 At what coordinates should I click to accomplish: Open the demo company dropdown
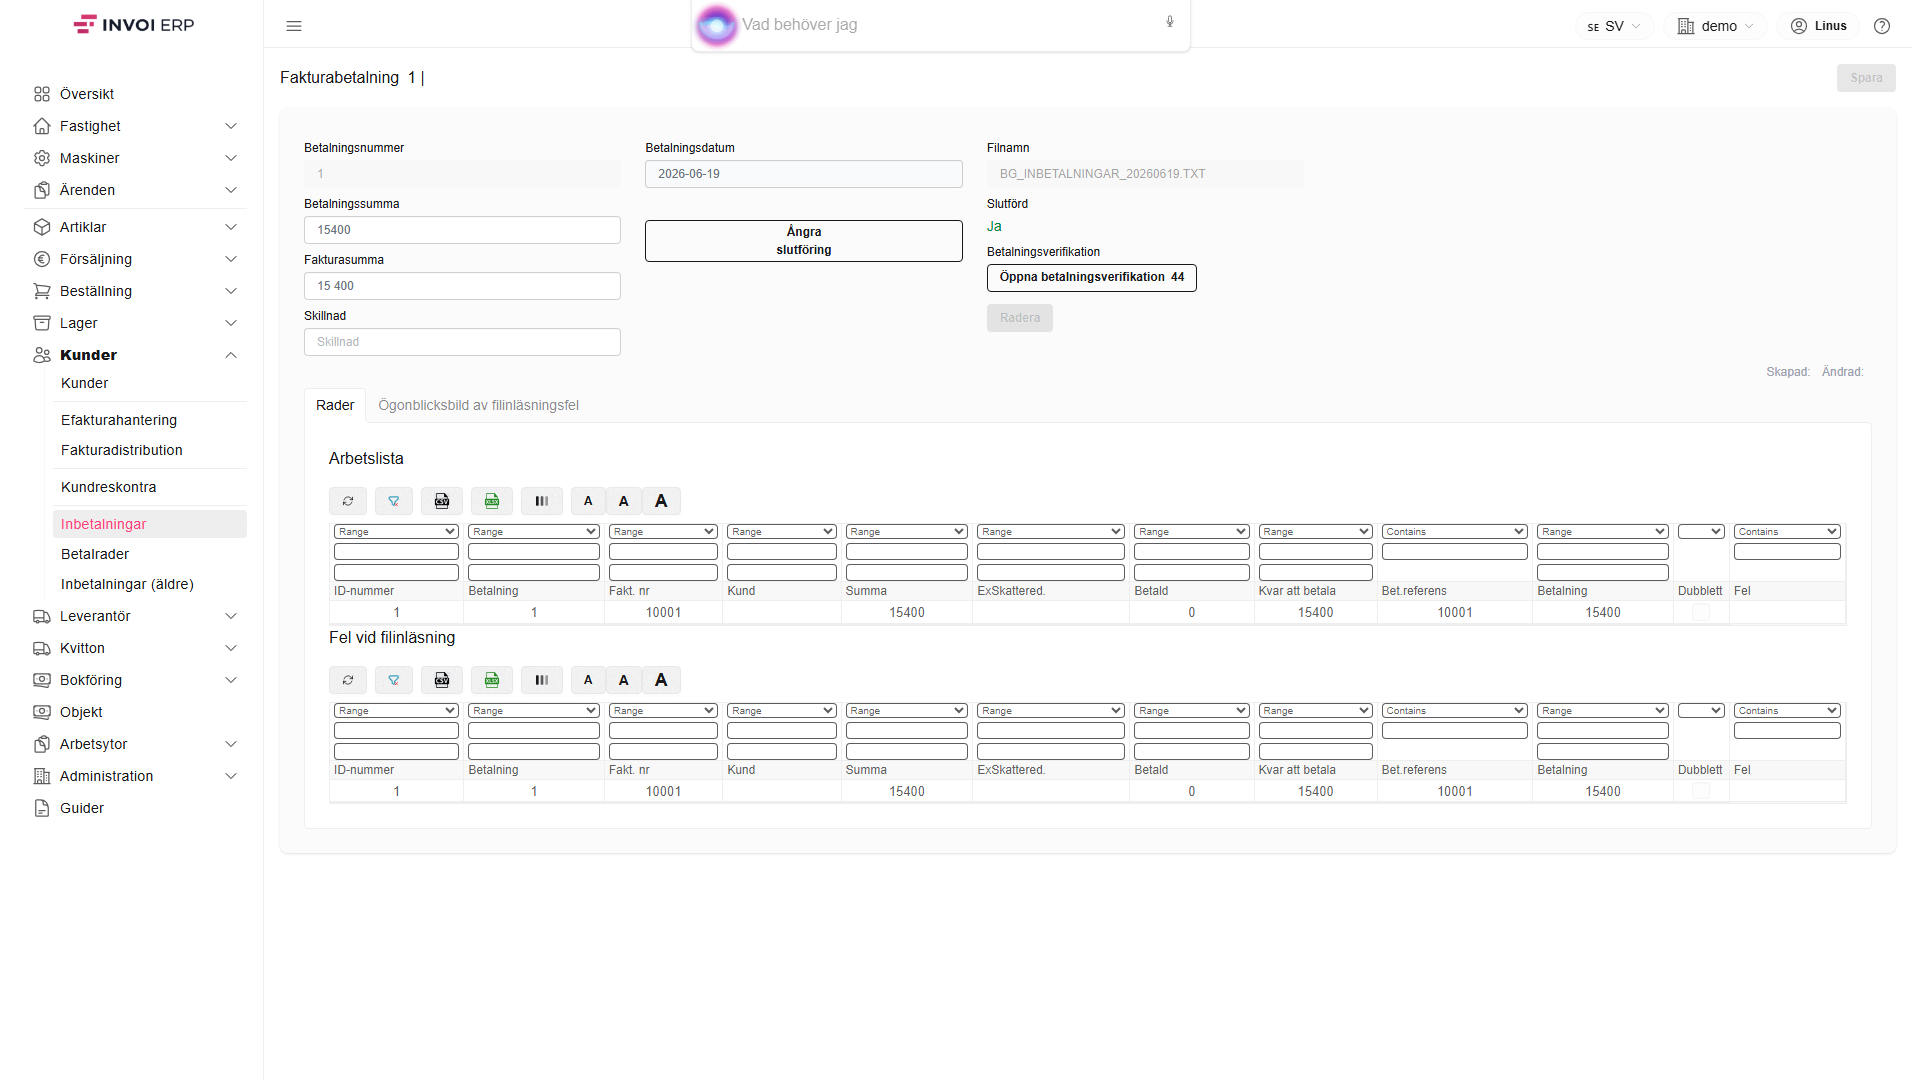click(1716, 26)
